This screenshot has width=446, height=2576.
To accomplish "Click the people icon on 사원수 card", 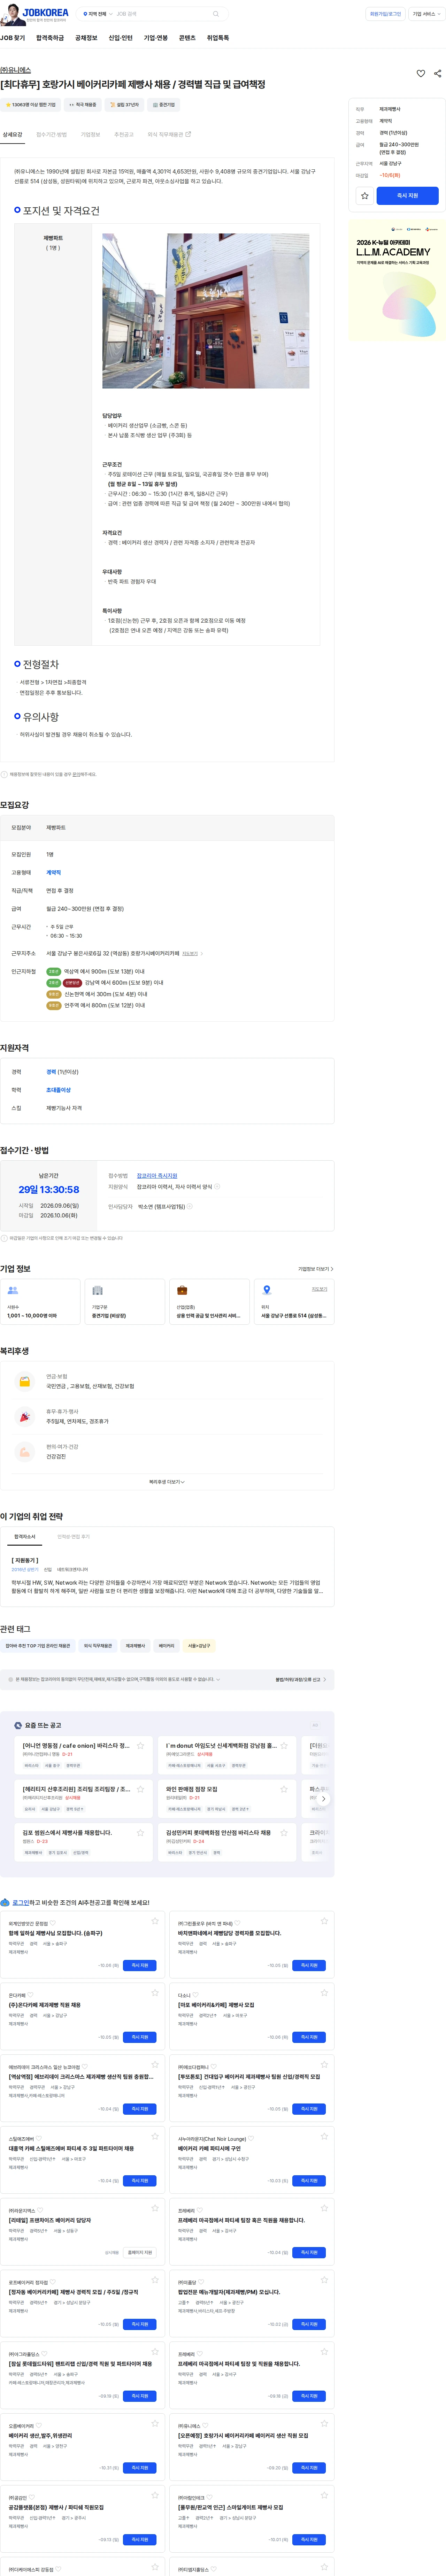I will pos(13,1290).
